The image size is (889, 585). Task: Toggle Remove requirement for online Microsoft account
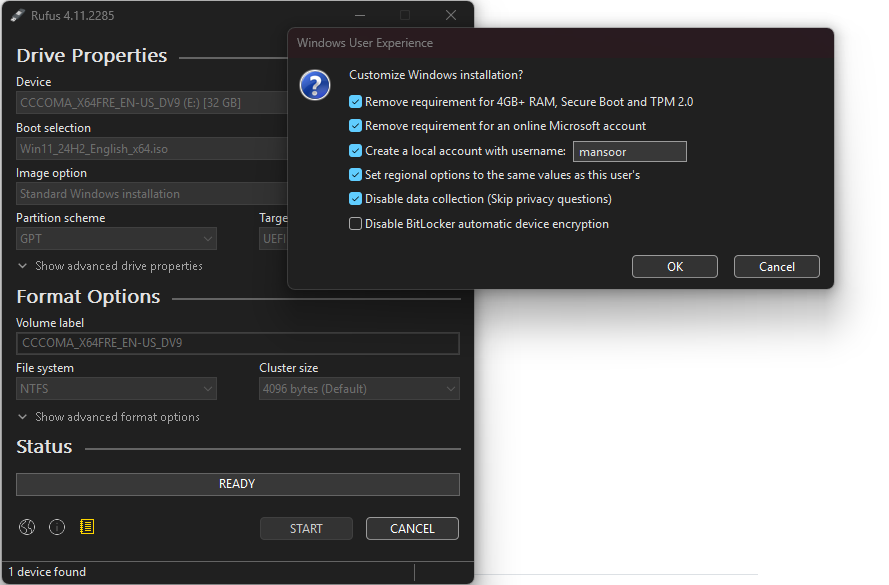click(x=355, y=126)
